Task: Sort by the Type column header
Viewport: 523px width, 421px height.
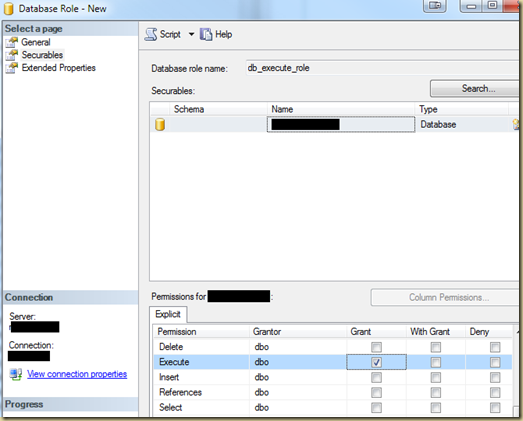Action: tap(462, 109)
